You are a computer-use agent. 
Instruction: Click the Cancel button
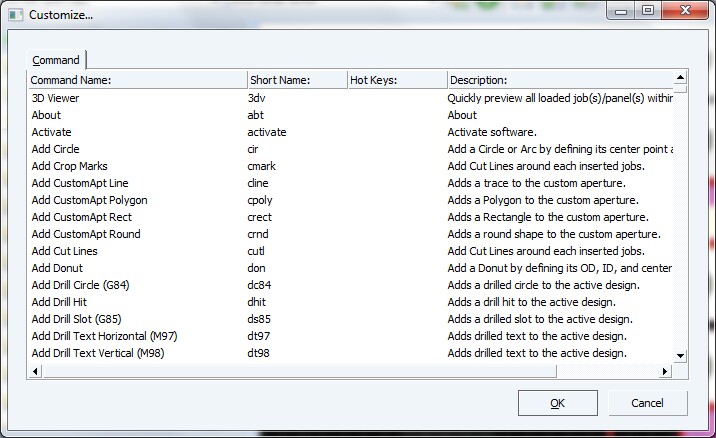coord(647,403)
